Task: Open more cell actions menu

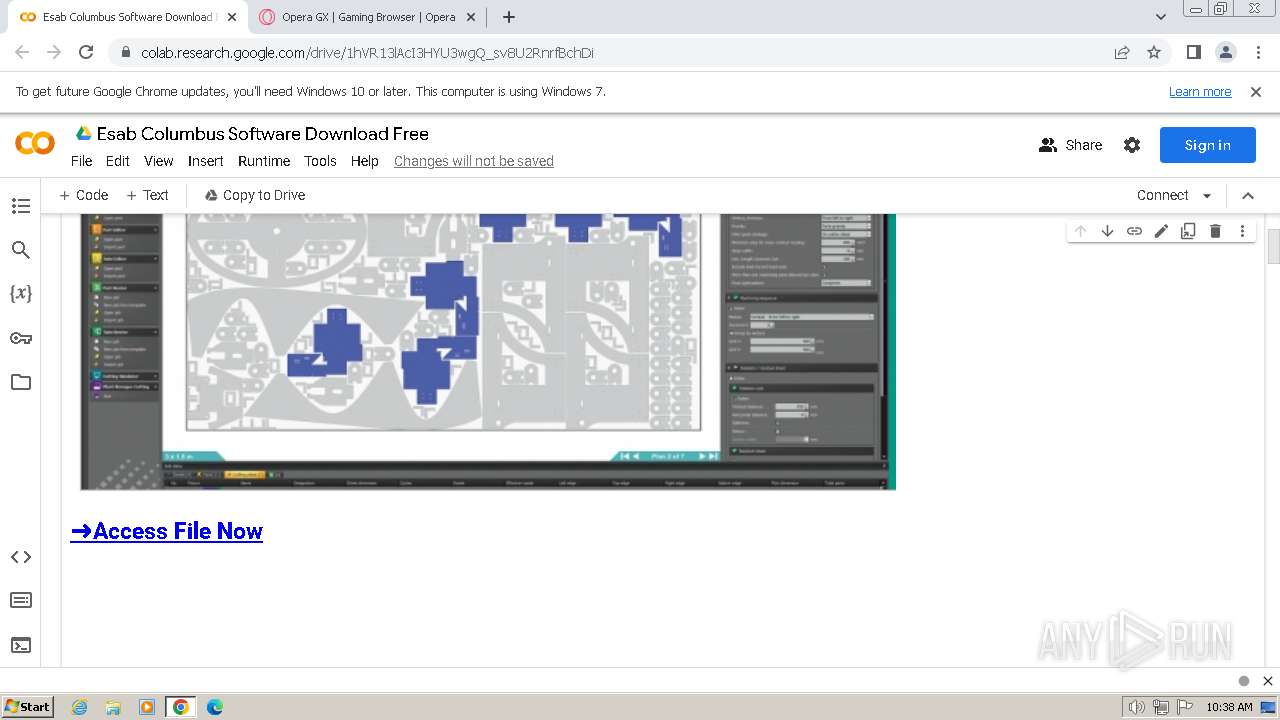Action: (x=1242, y=231)
